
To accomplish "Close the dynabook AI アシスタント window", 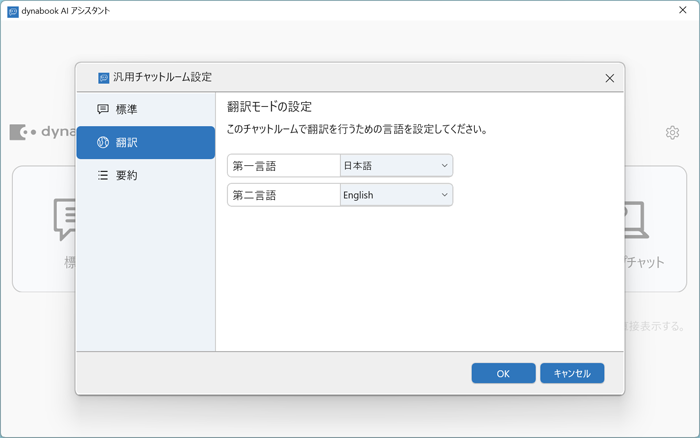I will pos(683,10).
